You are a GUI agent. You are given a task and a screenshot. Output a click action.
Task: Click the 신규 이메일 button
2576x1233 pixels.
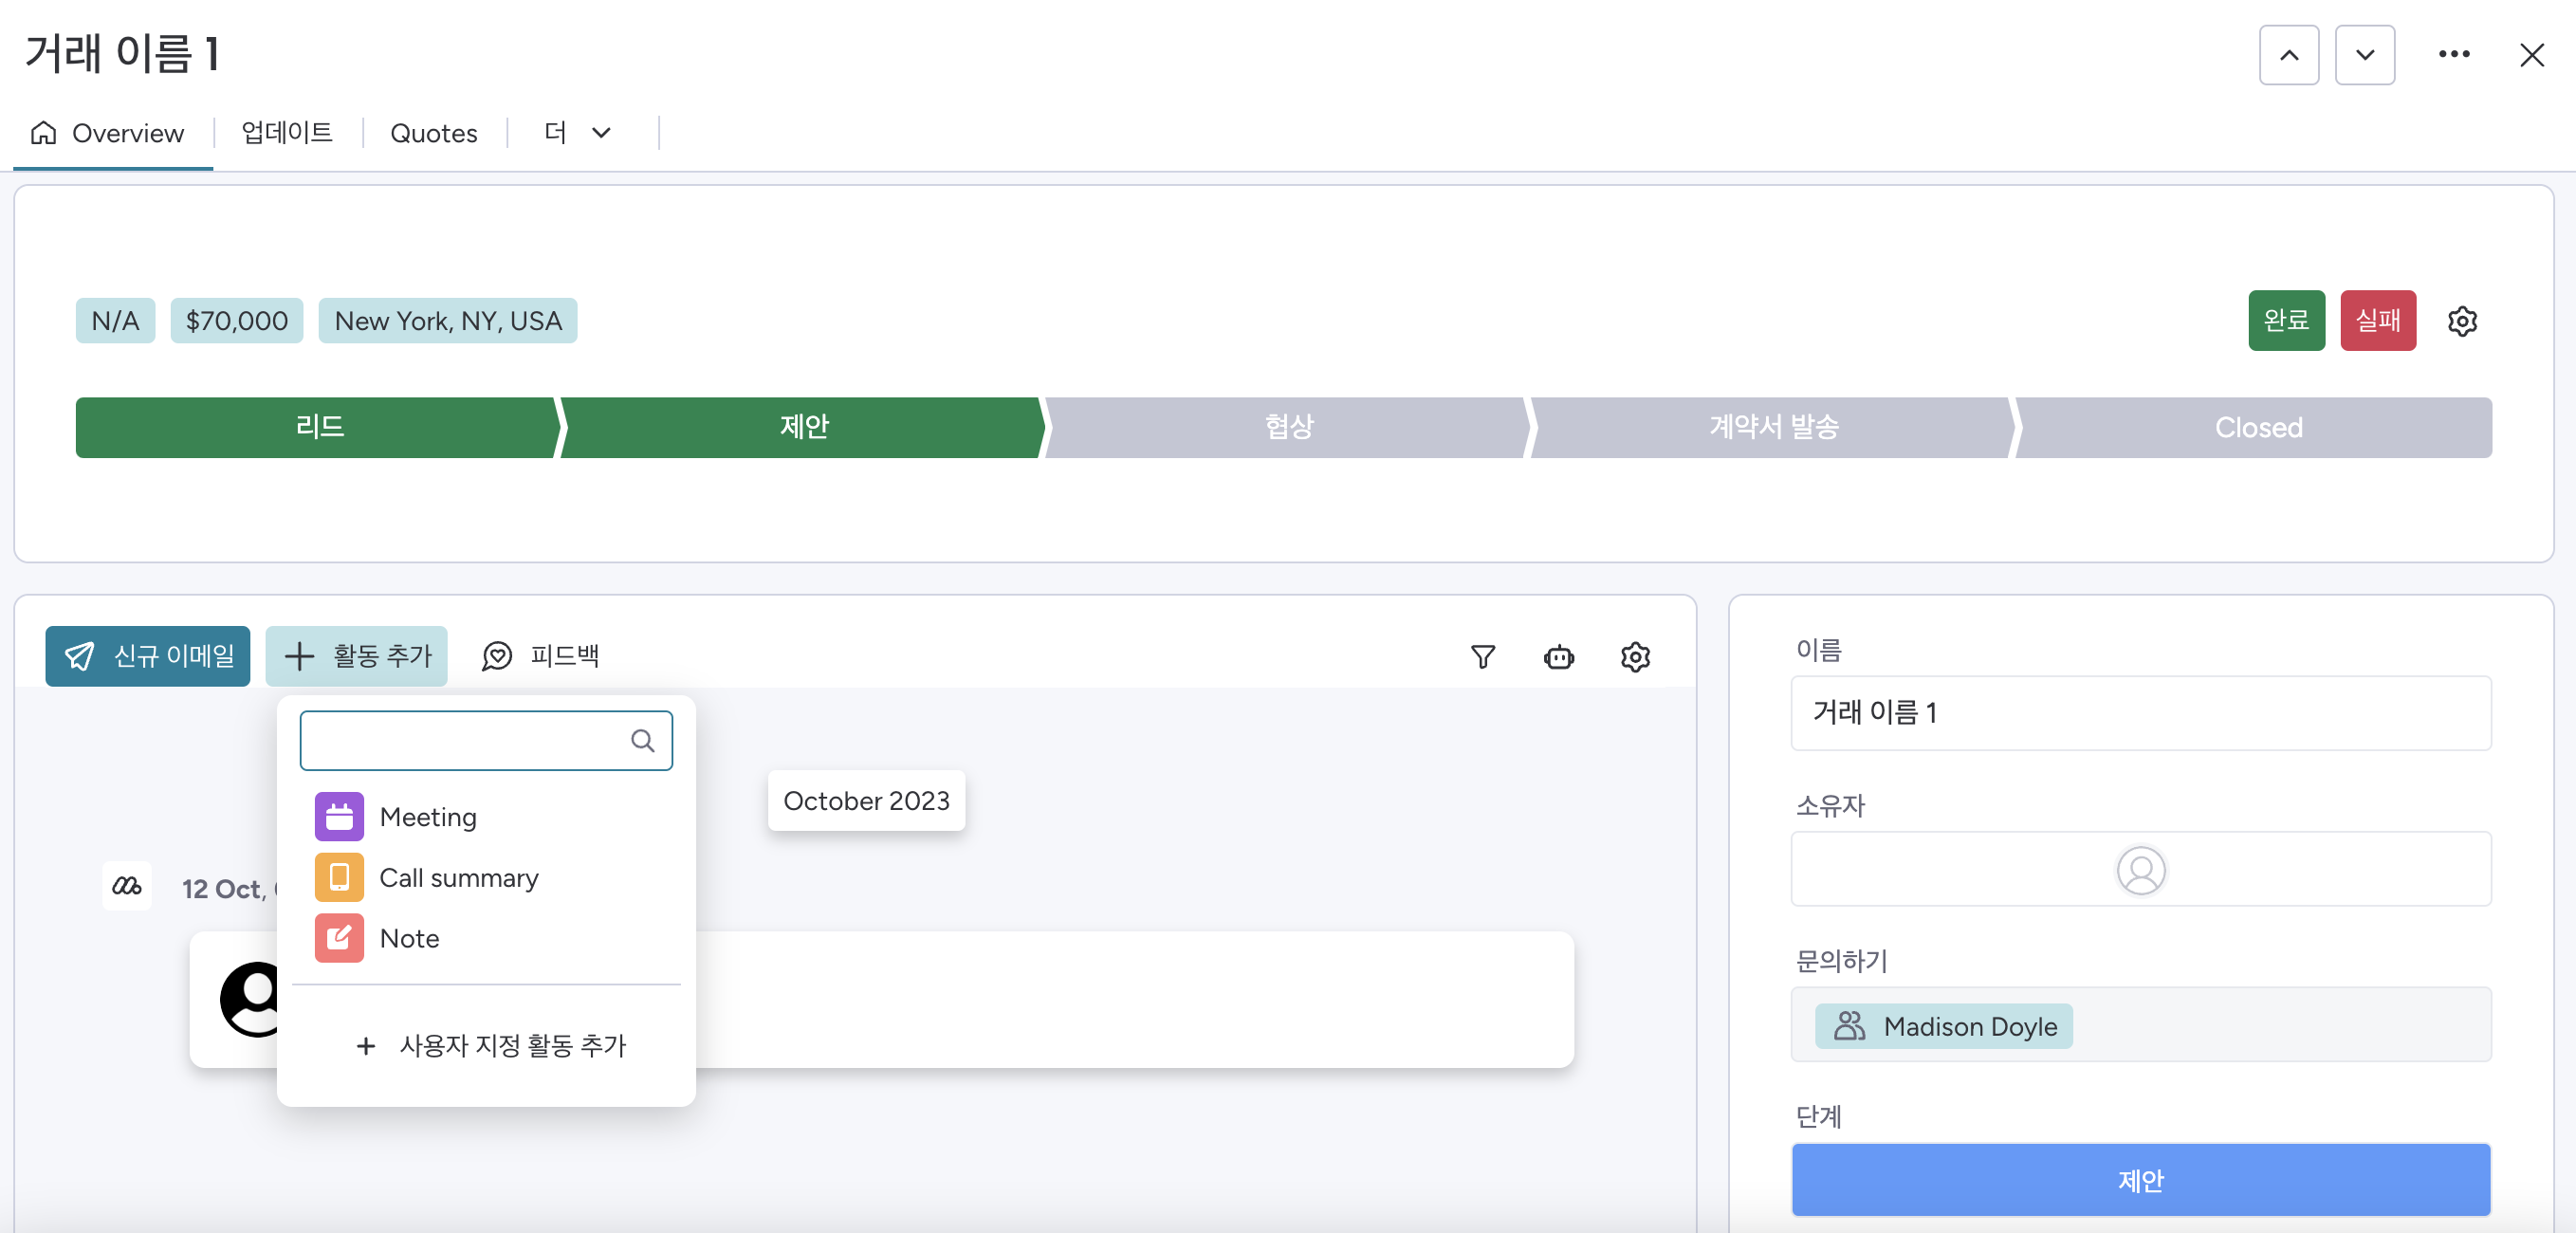tap(148, 656)
